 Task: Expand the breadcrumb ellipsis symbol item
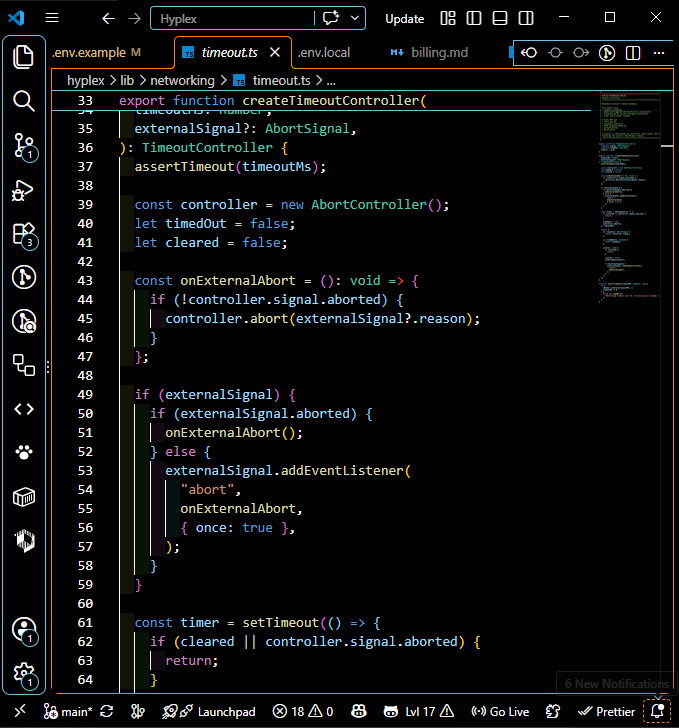331,81
